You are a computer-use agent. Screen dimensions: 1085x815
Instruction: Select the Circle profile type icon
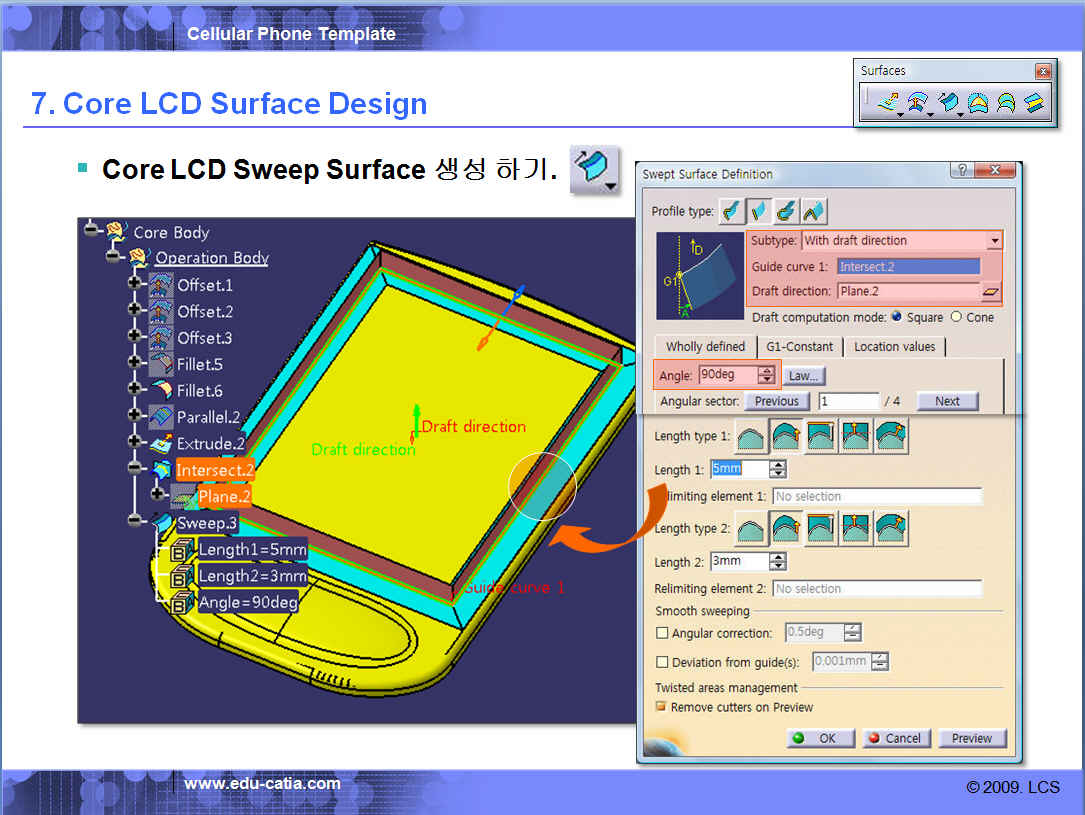pyautogui.click(x=787, y=211)
